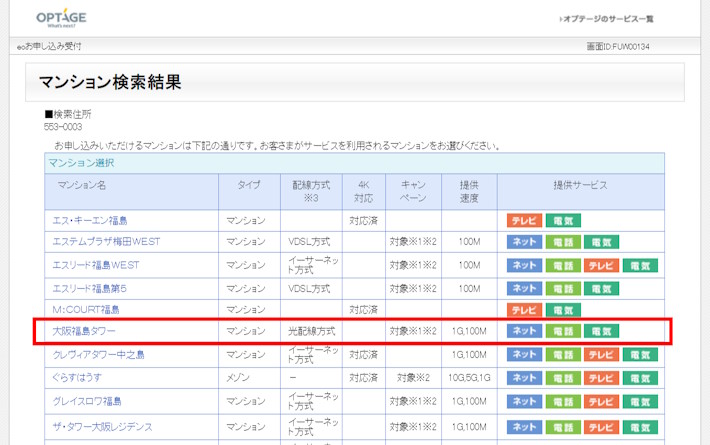Click テレビ badge in グレイスロワ福島 row

601,402
